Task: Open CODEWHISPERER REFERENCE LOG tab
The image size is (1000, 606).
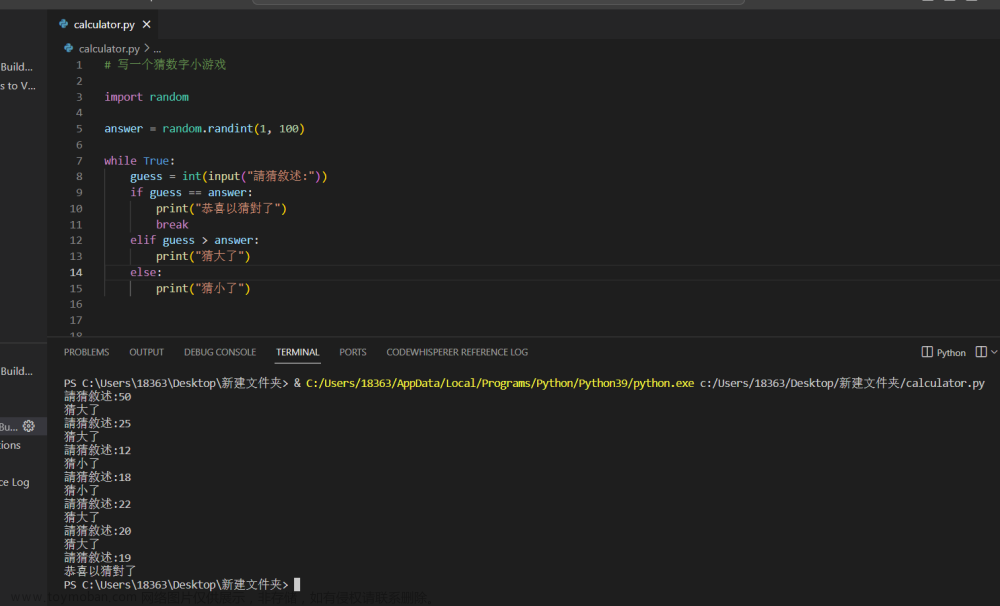Action: point(457,352)
